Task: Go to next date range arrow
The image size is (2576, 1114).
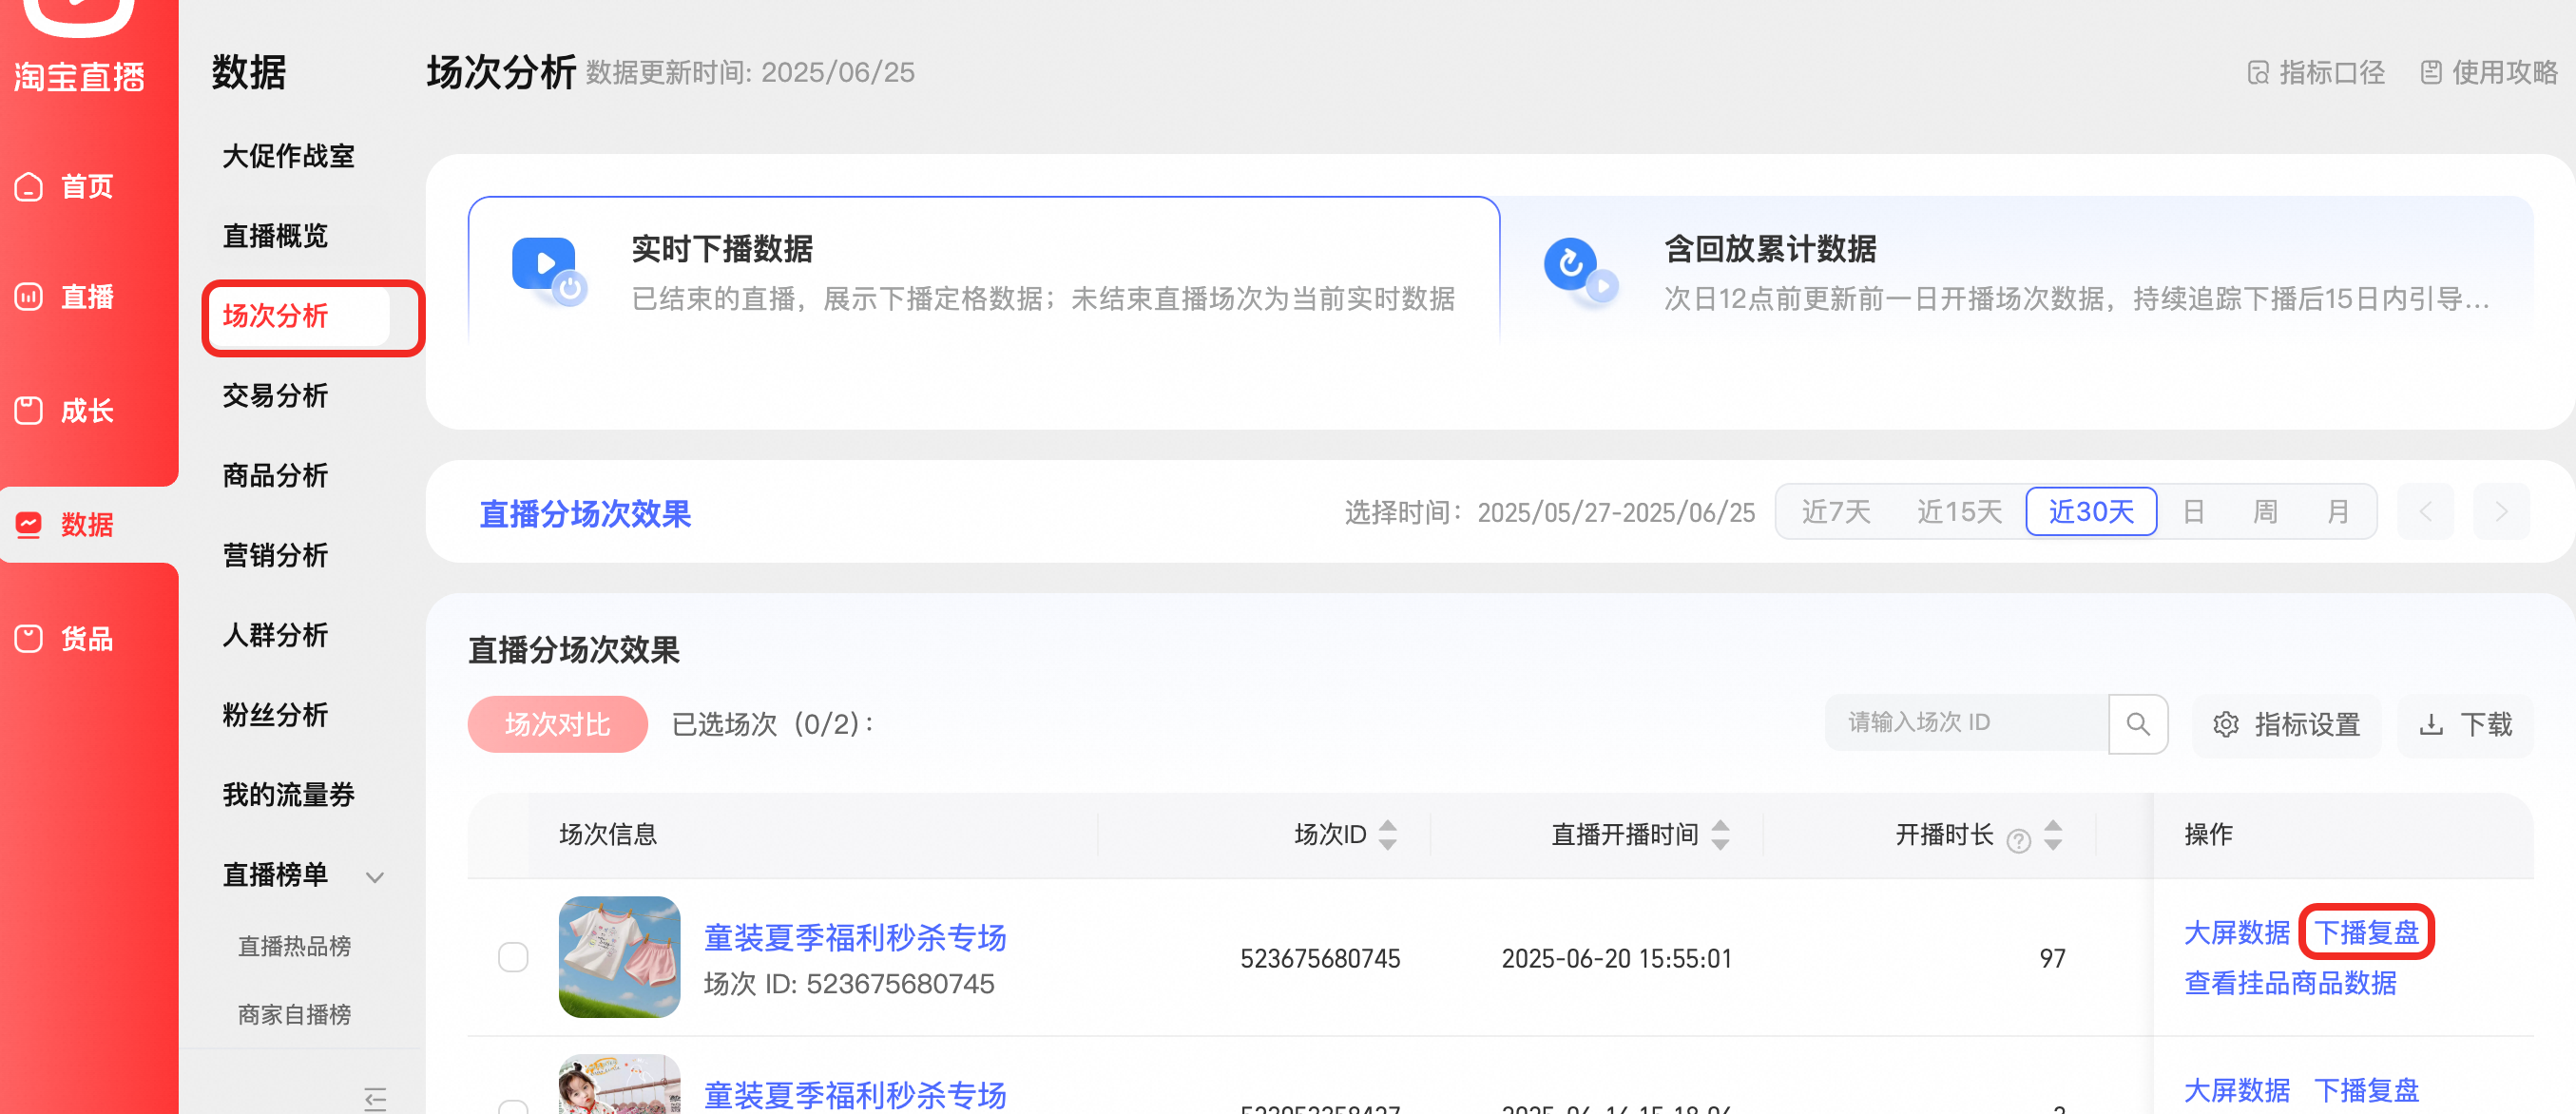Action: tap(2501, 512)
